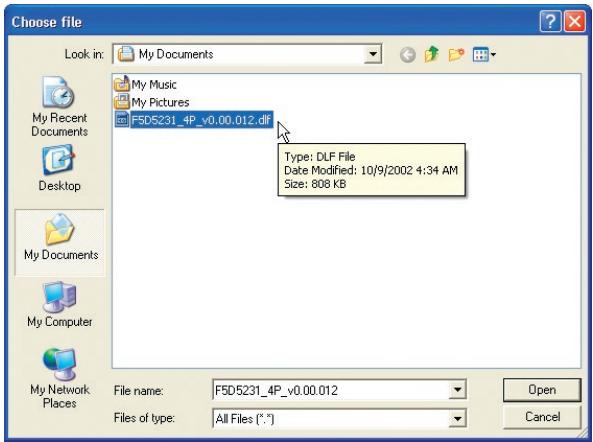Open My Computer in places bar
This screenshot has height=442, width=593.
(59, 305)
